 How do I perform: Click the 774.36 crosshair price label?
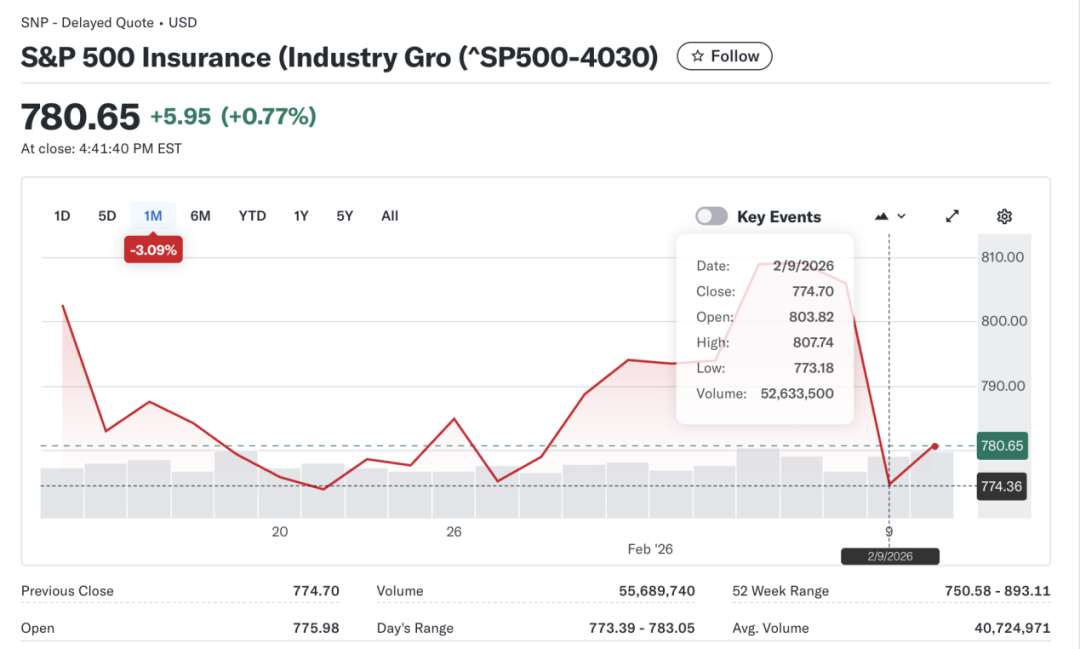click(1002, 487)
